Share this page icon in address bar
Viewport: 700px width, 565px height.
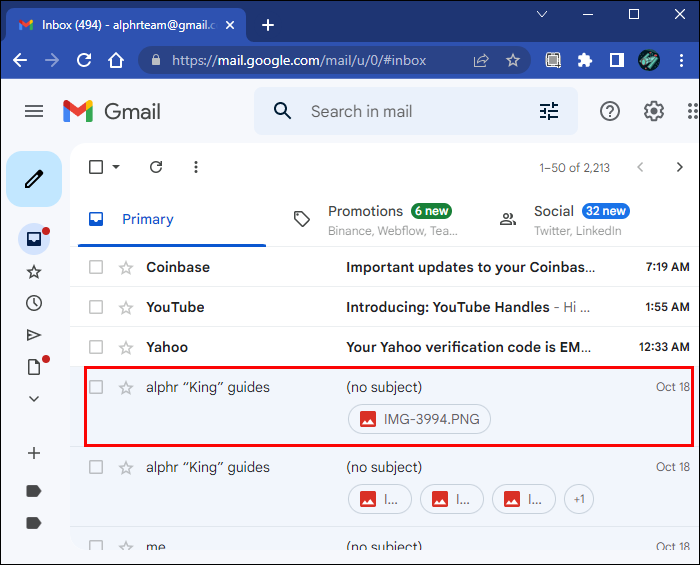pyautogui.click(x=481, y=60)
